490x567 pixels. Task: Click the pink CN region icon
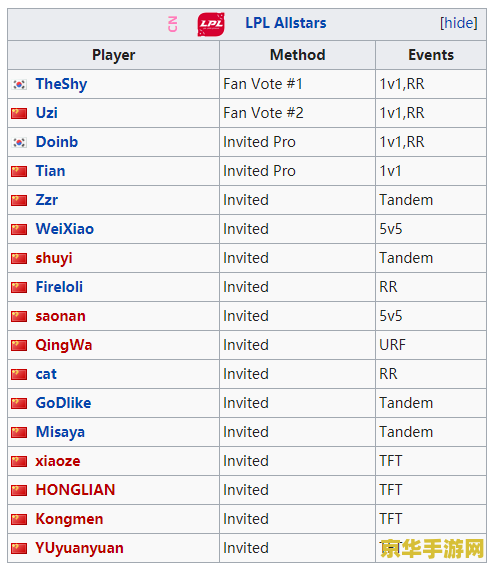pos(172,24)
